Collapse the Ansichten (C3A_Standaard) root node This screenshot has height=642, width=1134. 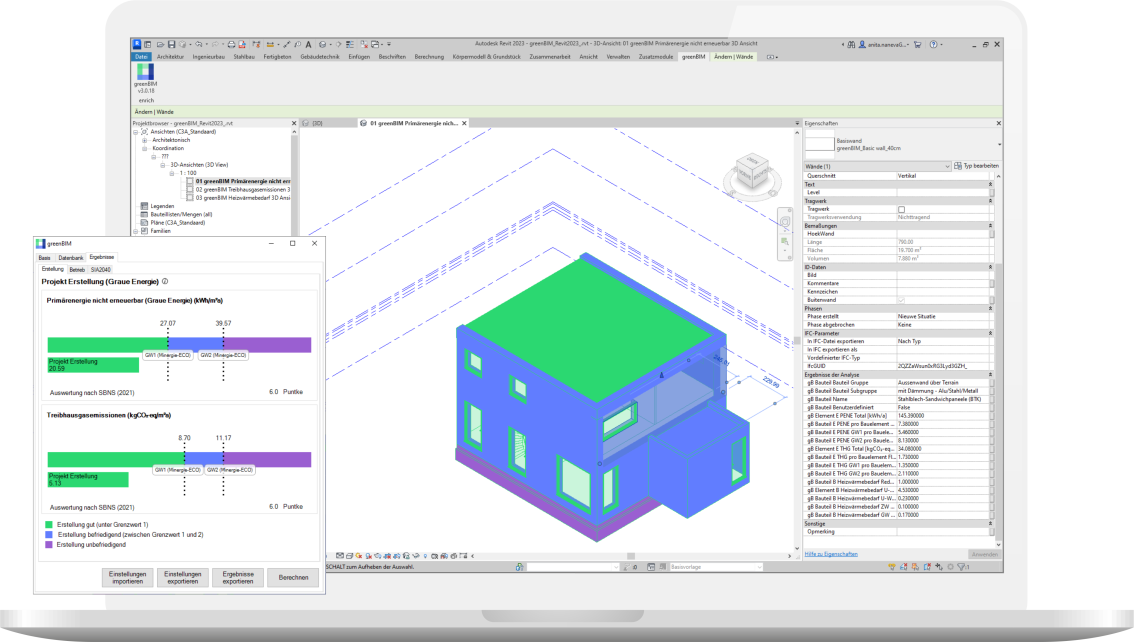(x=135, y=132)
